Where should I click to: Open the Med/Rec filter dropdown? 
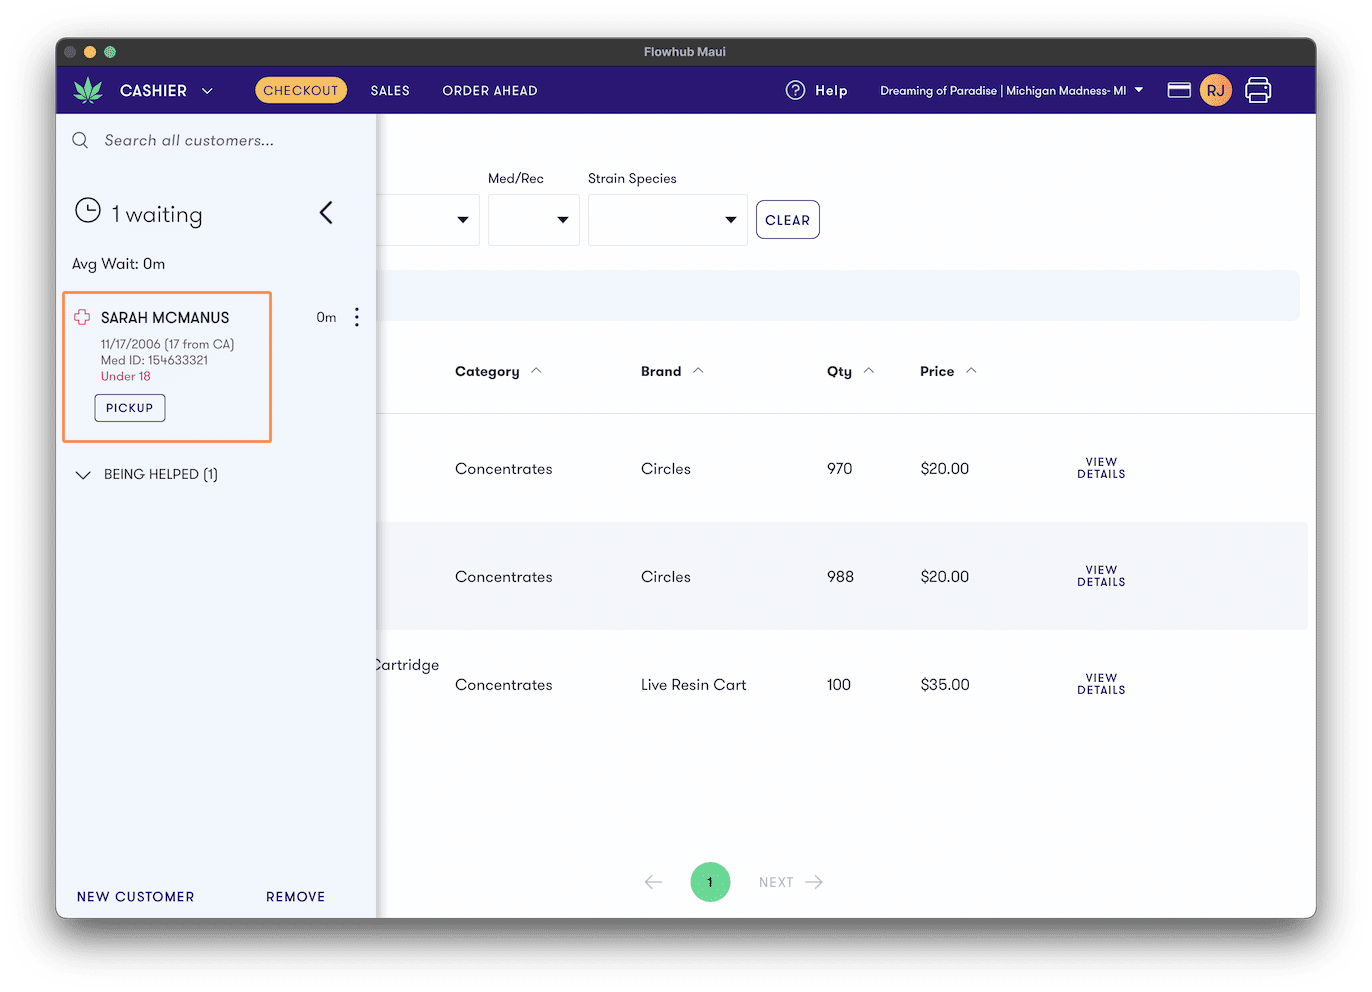533,219
